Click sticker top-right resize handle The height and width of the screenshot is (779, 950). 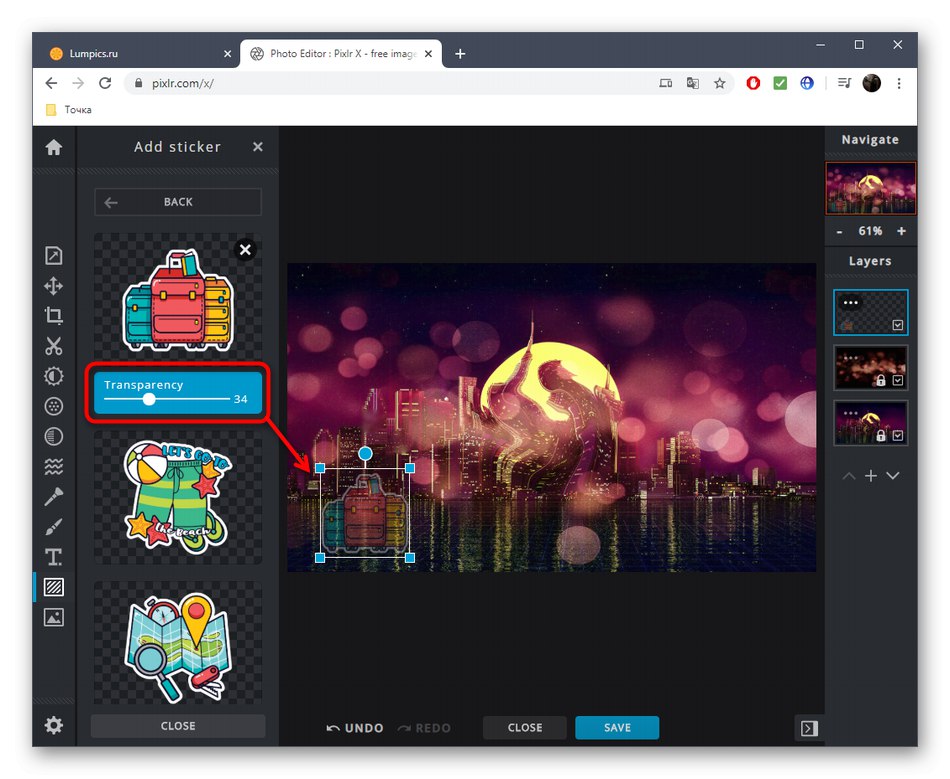click(x=410, y=468)
